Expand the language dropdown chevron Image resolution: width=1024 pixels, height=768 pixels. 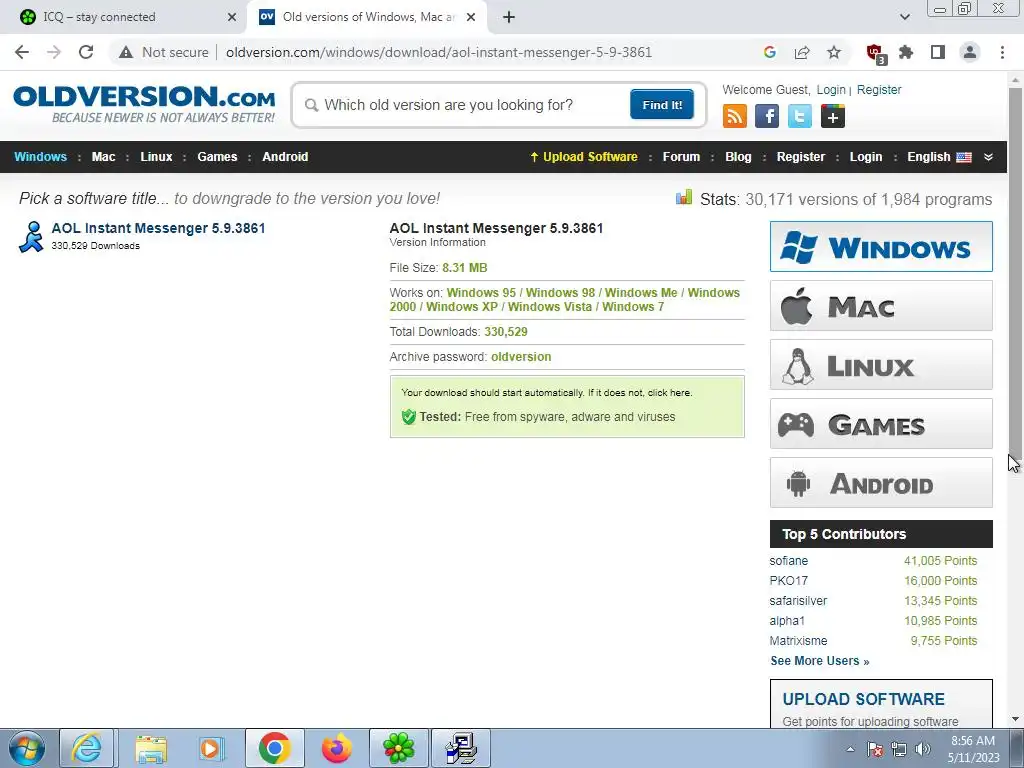click(x=989, y=157)
